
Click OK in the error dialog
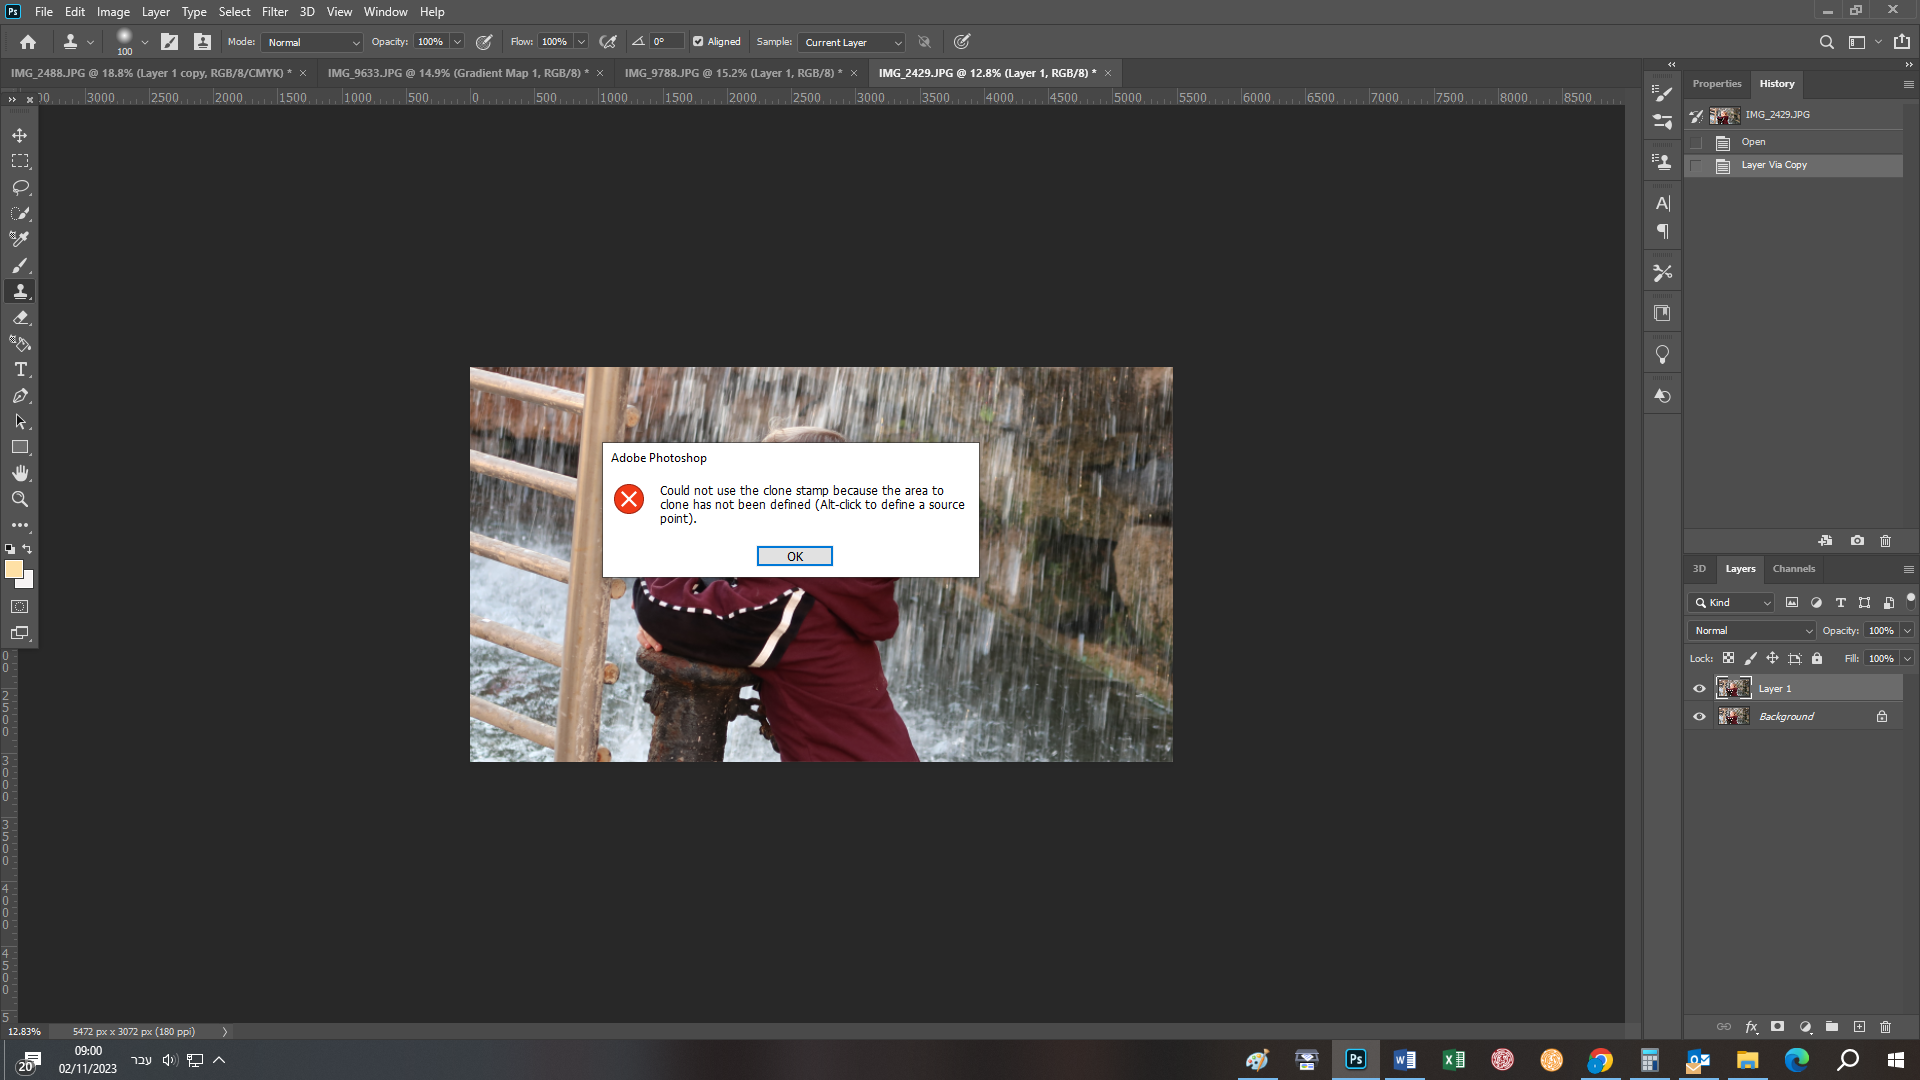pos(794,556)
